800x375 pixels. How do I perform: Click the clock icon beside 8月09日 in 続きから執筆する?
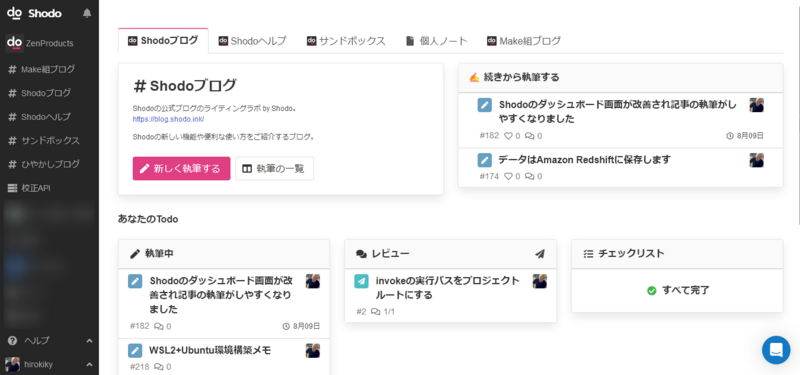(x=730, y=136)
